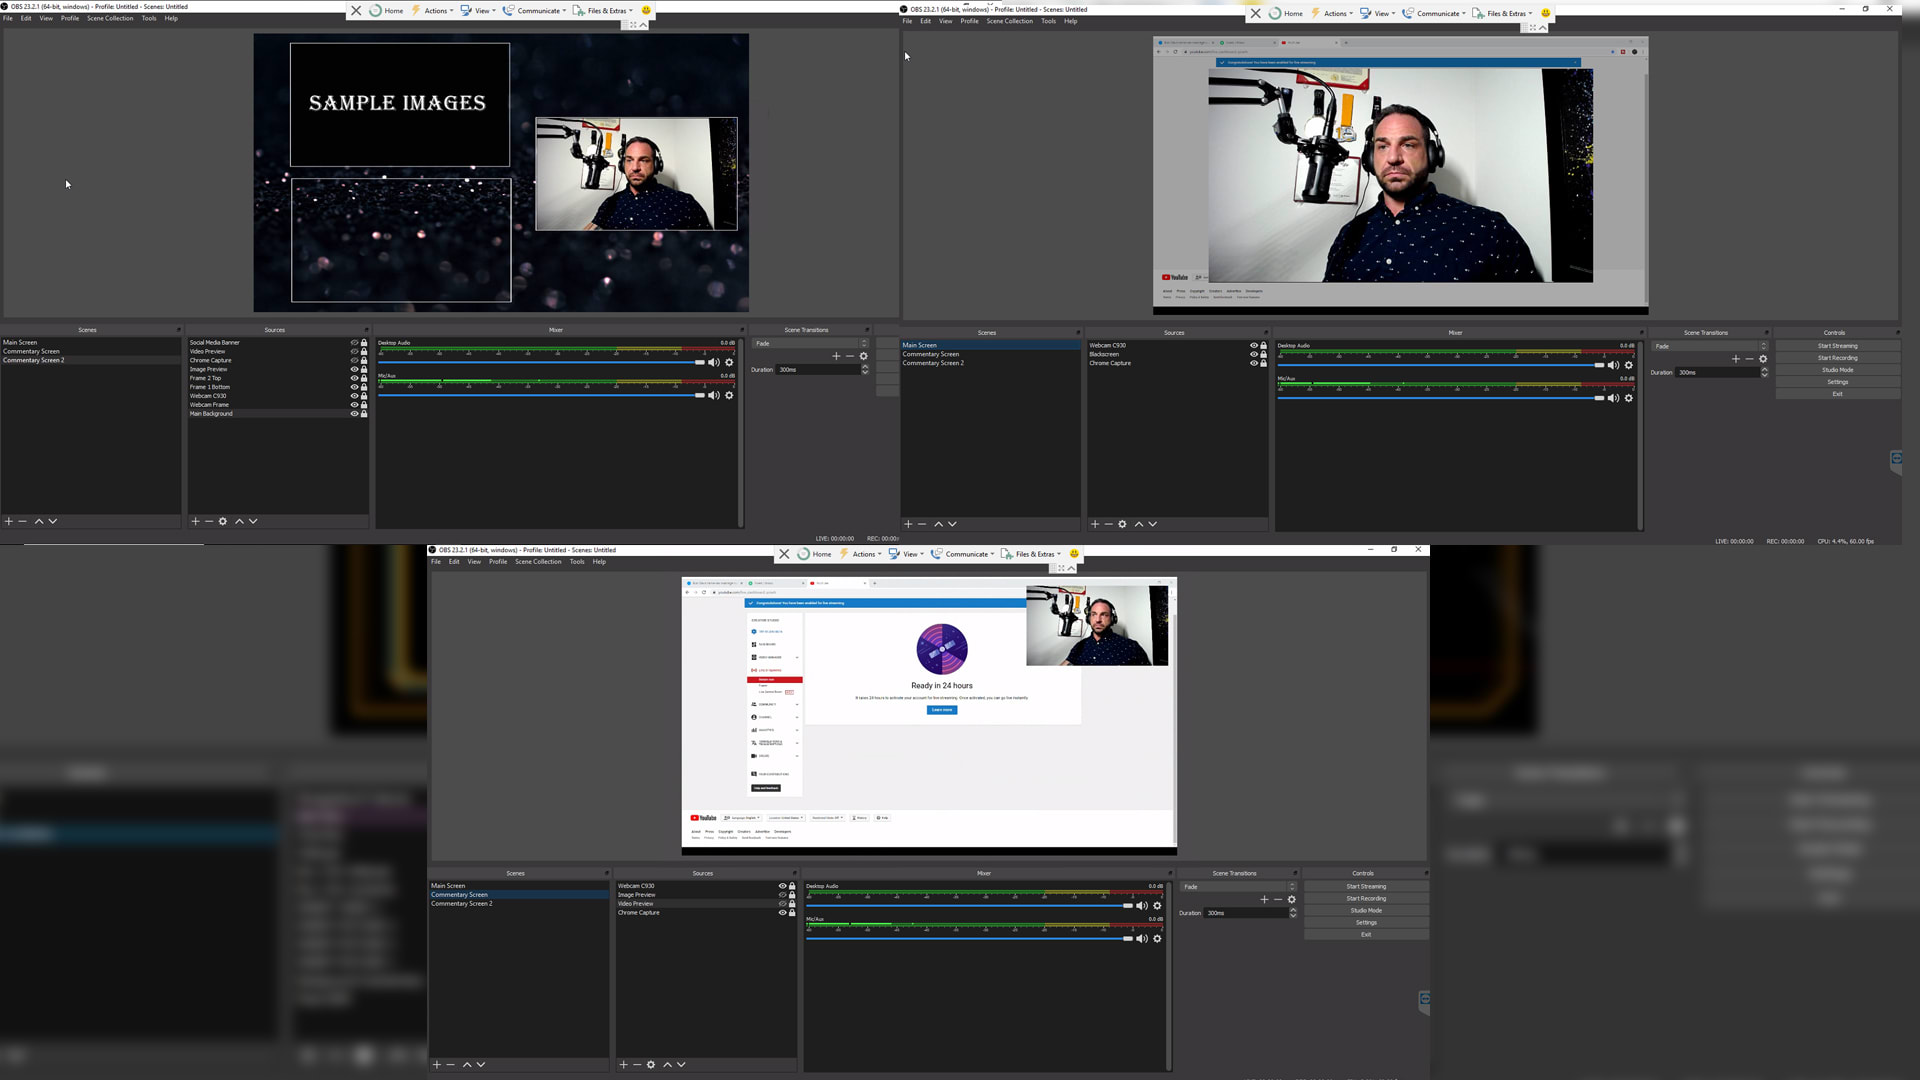The height and width of the screenshot is (1080, 1920).
Task: Show the hidden Social Media Banner source
Action: 354,343
